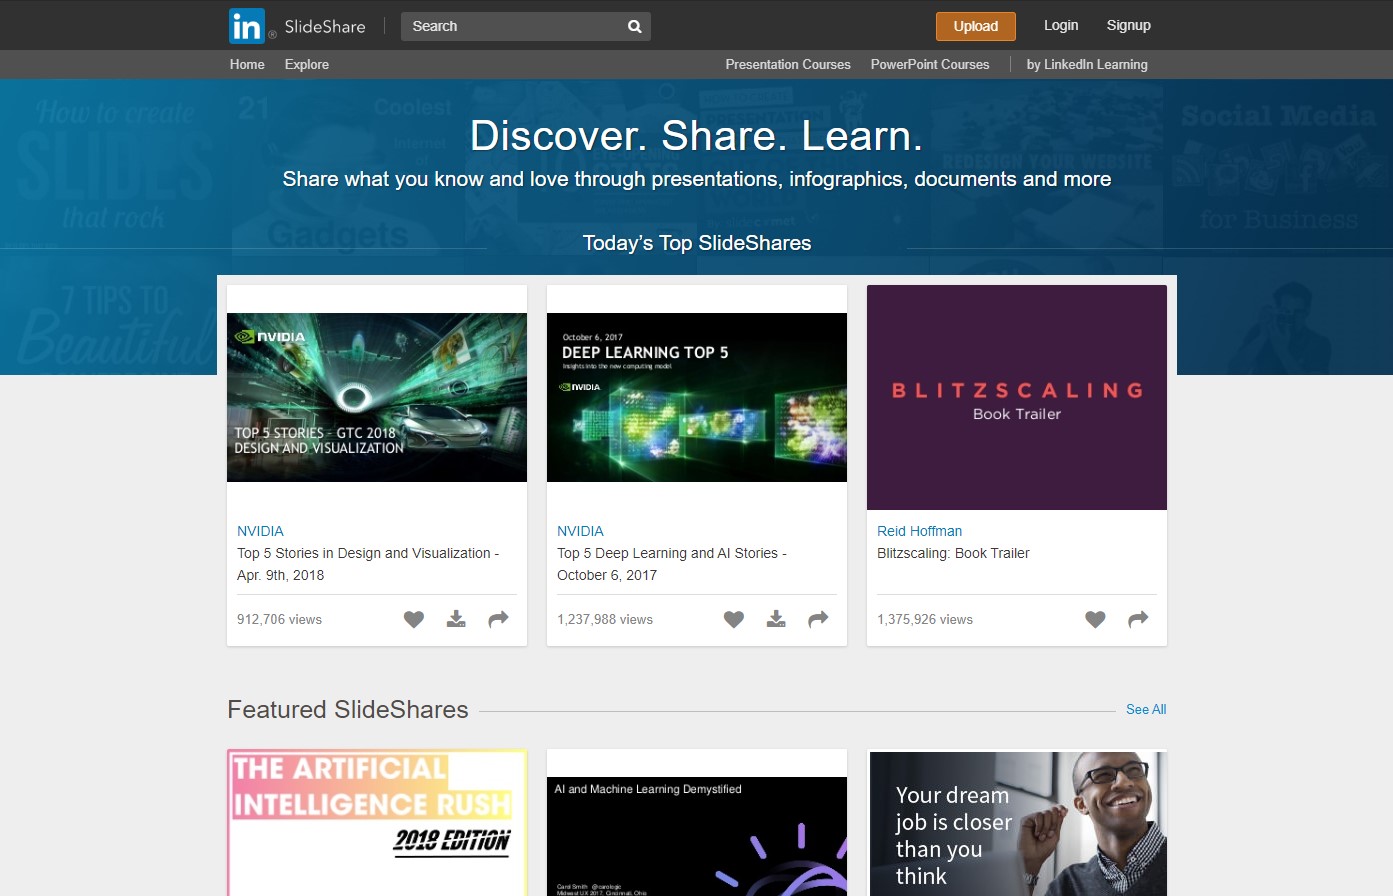This screenshot has width=1393, height=896.
Task: Share the Blitzscaling Book Trailer slideshare
Action: pos(1138,619)
